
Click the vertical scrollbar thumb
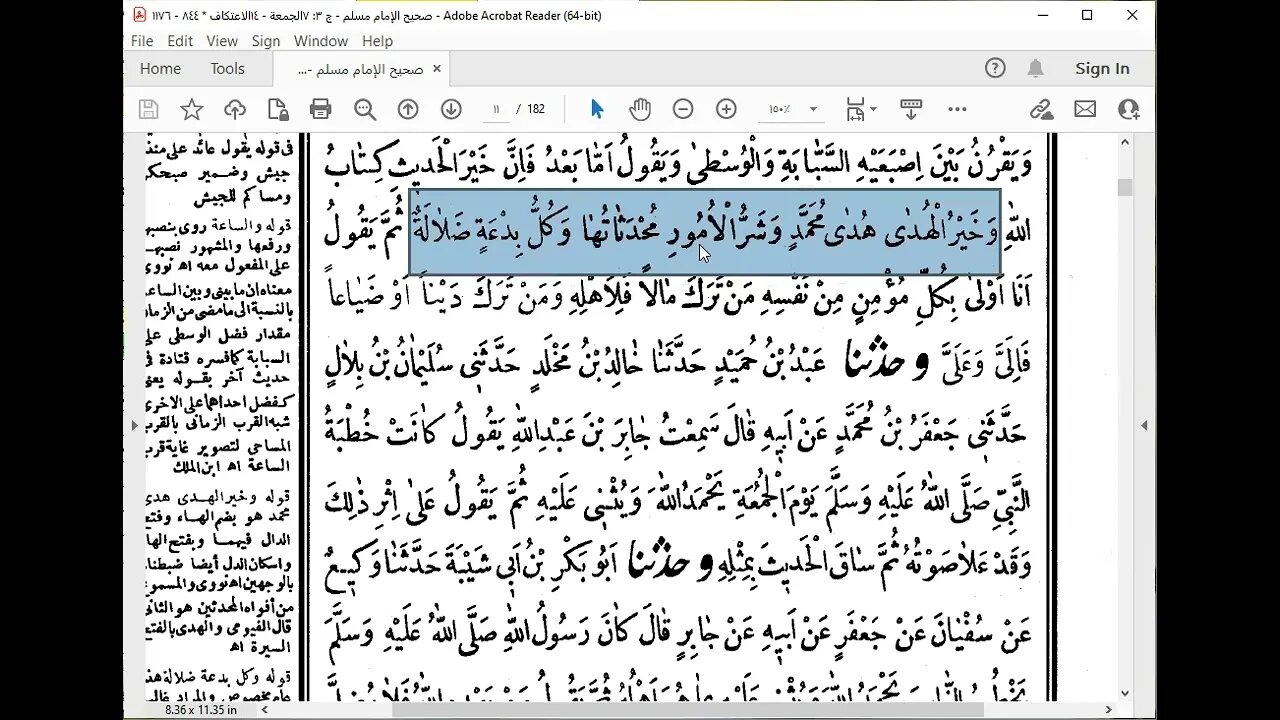(1124, 187)
